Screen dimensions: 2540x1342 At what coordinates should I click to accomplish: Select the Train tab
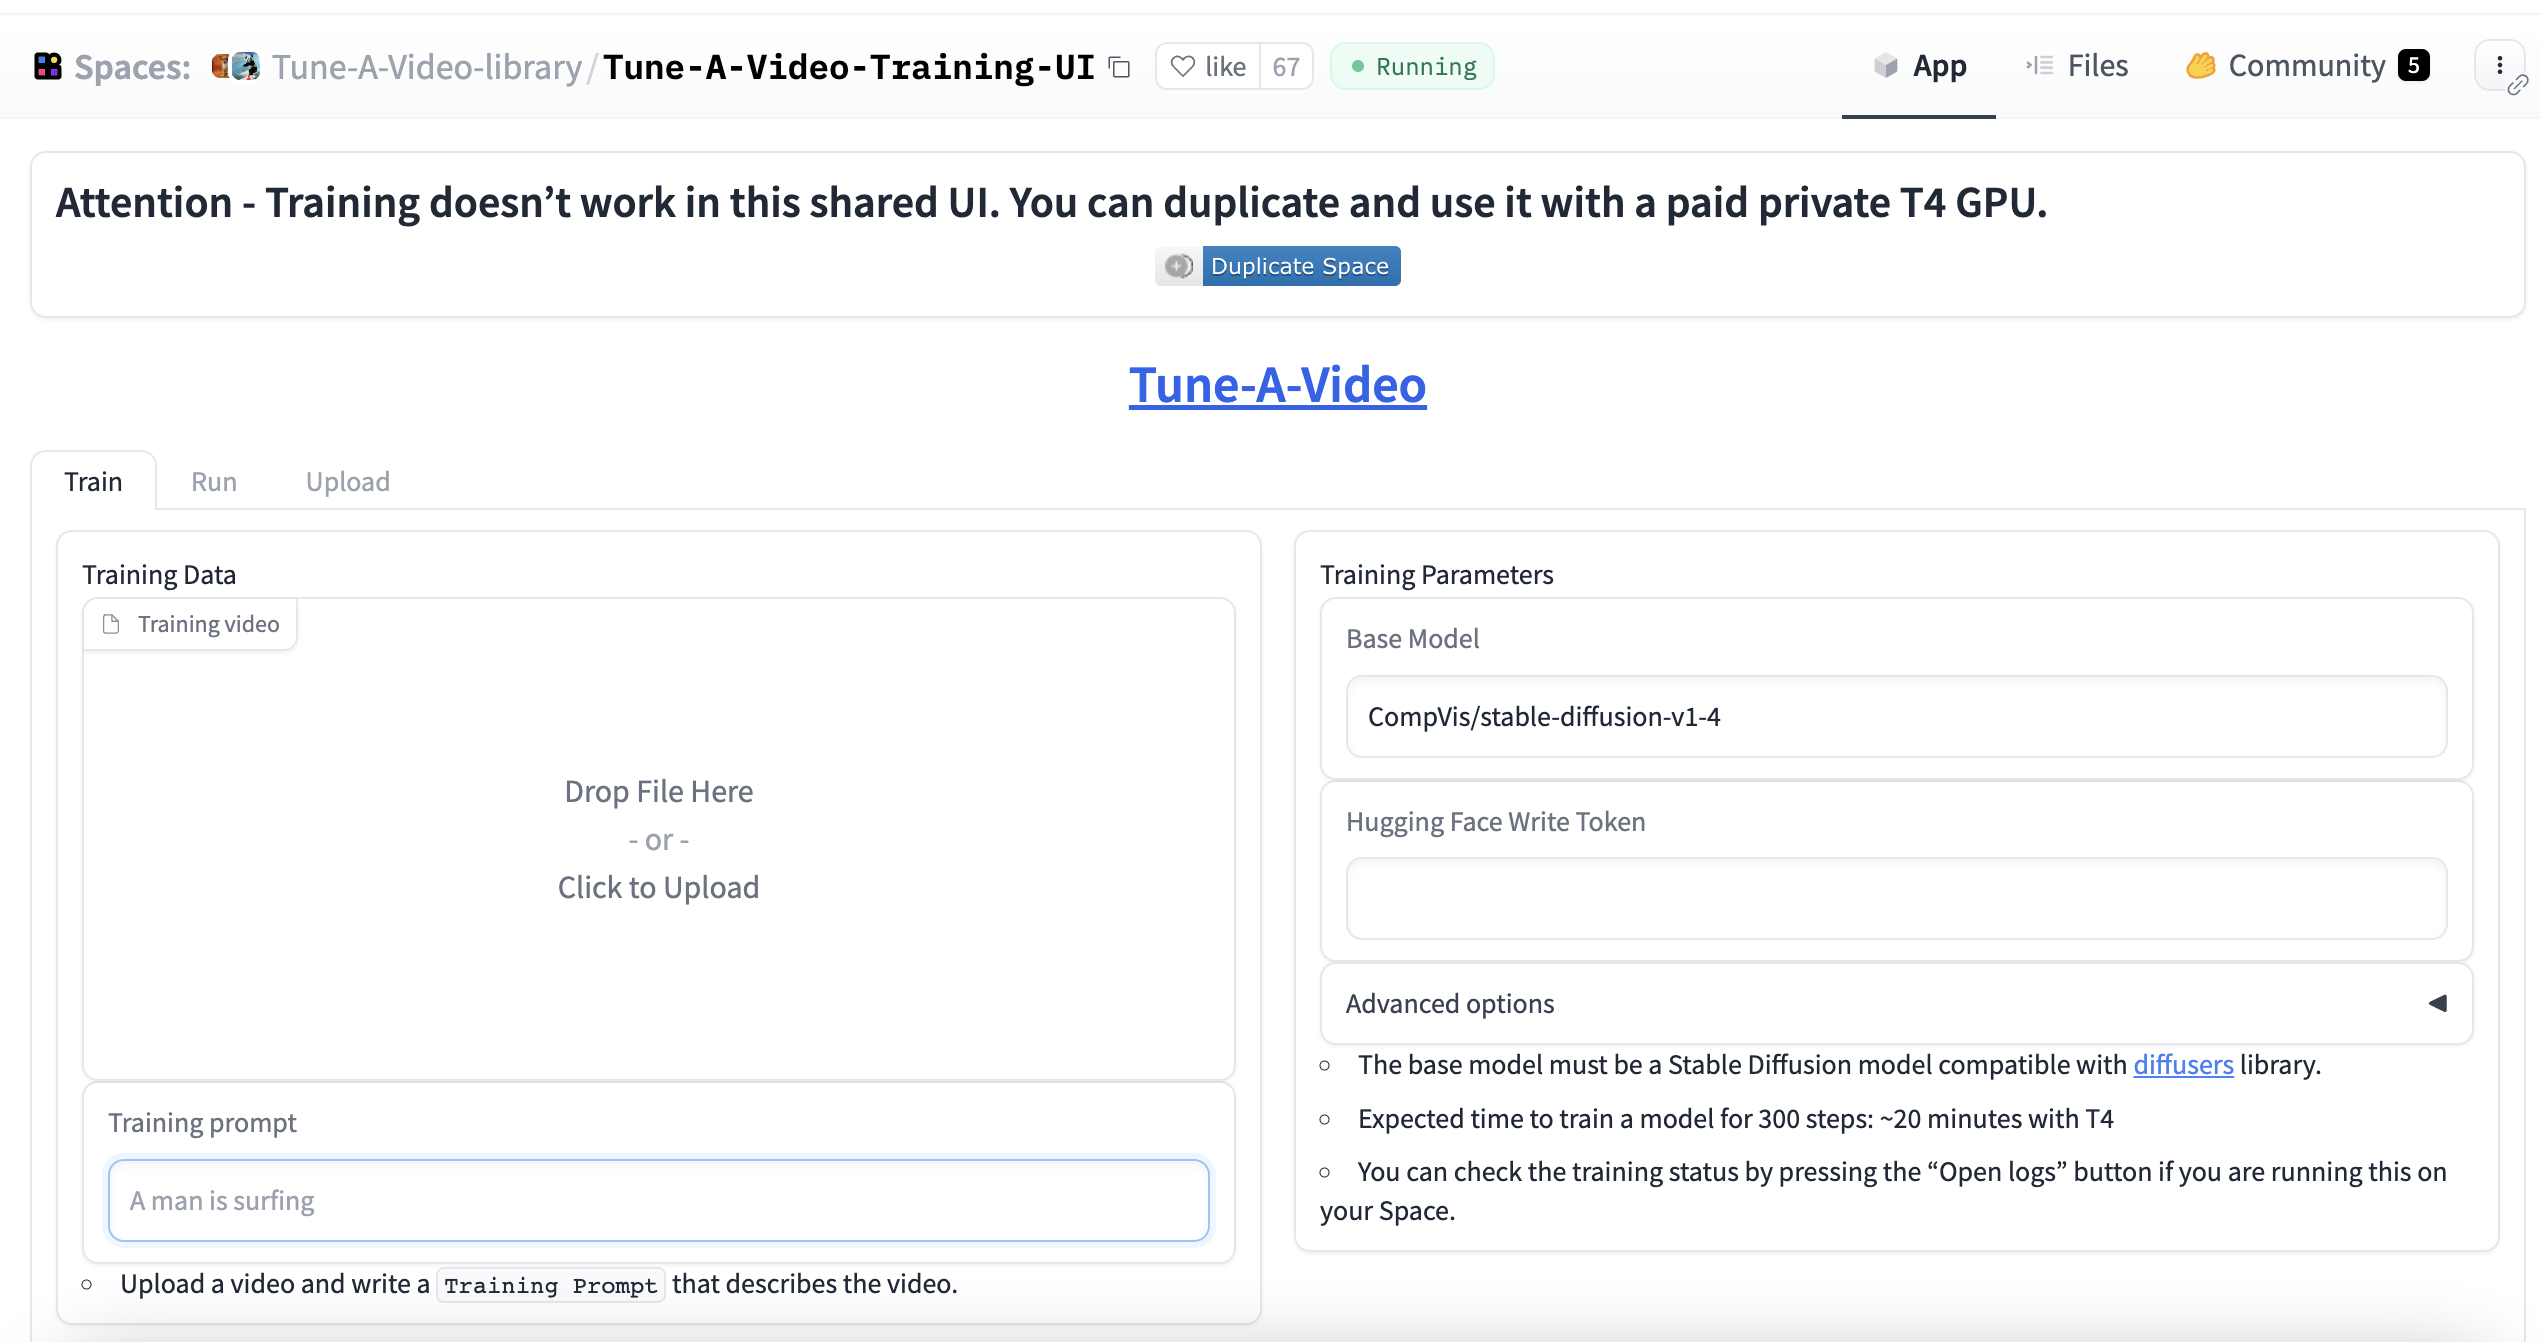point(93,481)
